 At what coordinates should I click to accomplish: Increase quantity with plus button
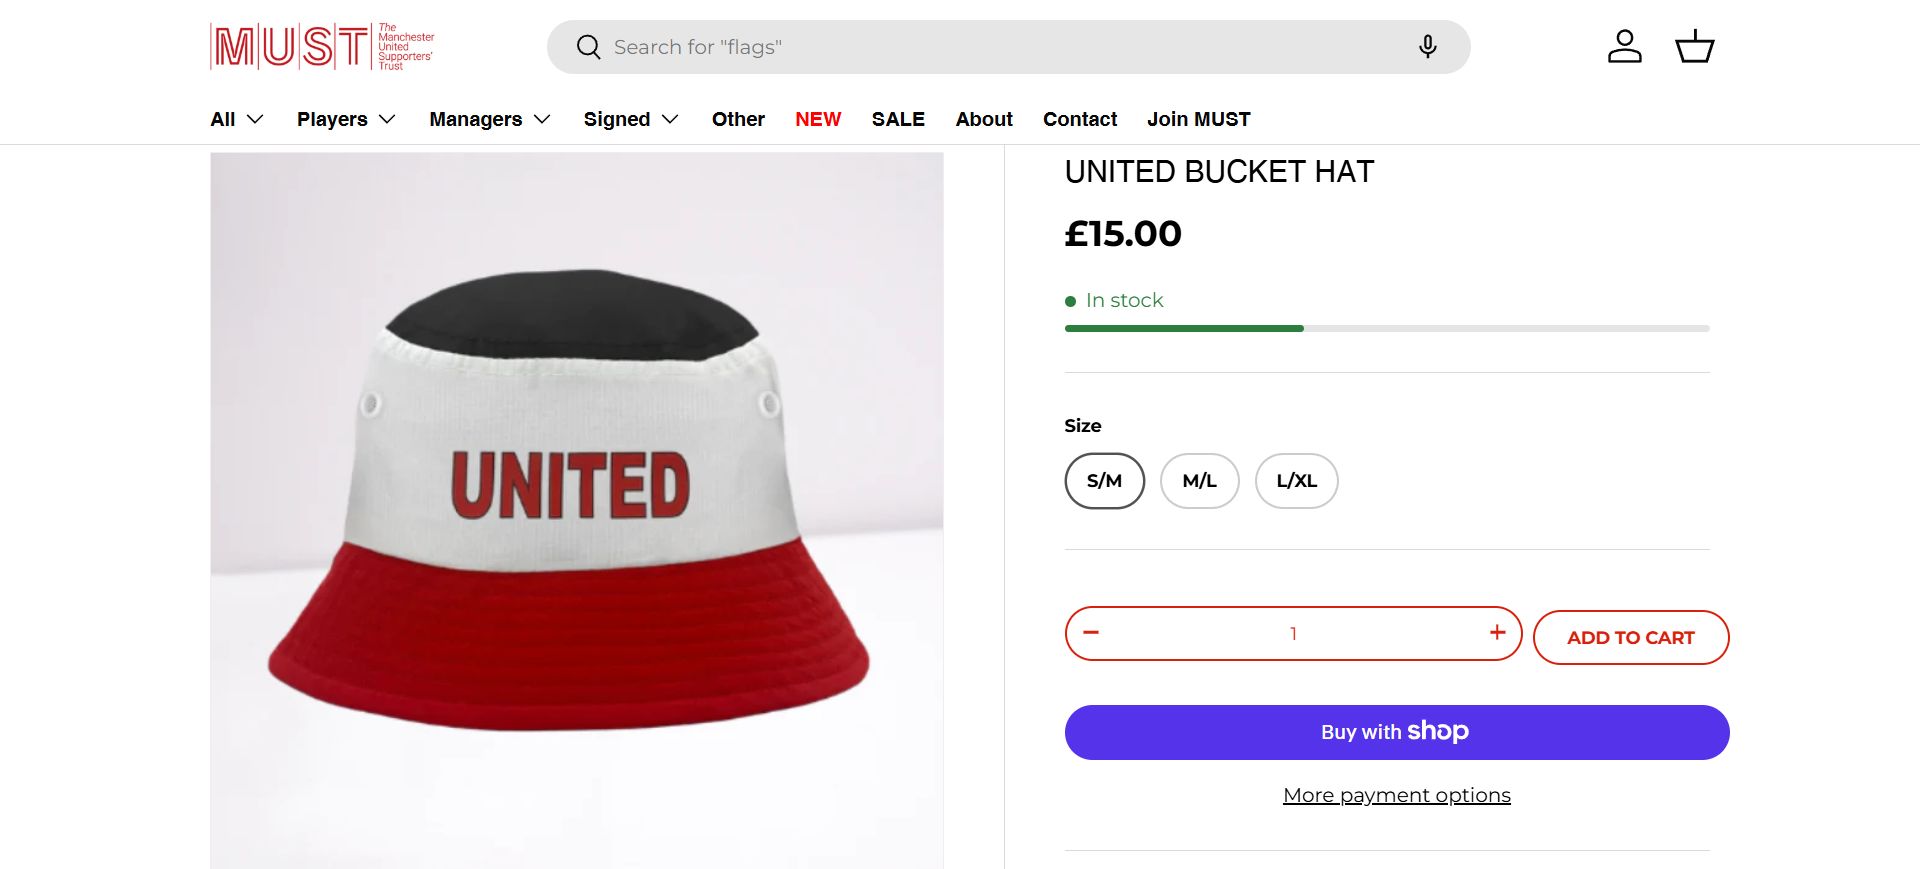[1497, 632]
